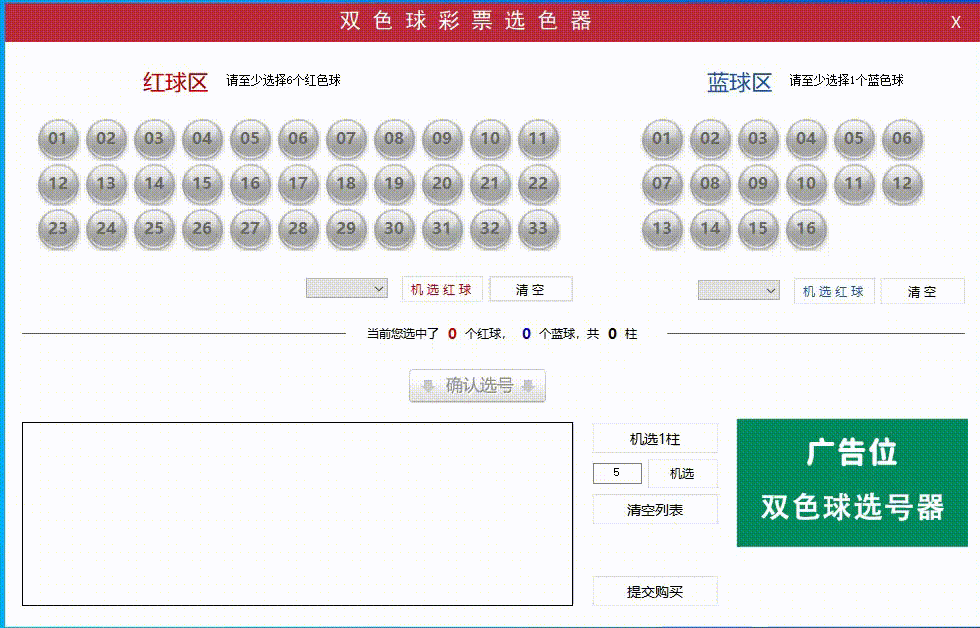Screen dimensions: 980x628
Task: Click red ball 27
Action: tap(250, 229)
